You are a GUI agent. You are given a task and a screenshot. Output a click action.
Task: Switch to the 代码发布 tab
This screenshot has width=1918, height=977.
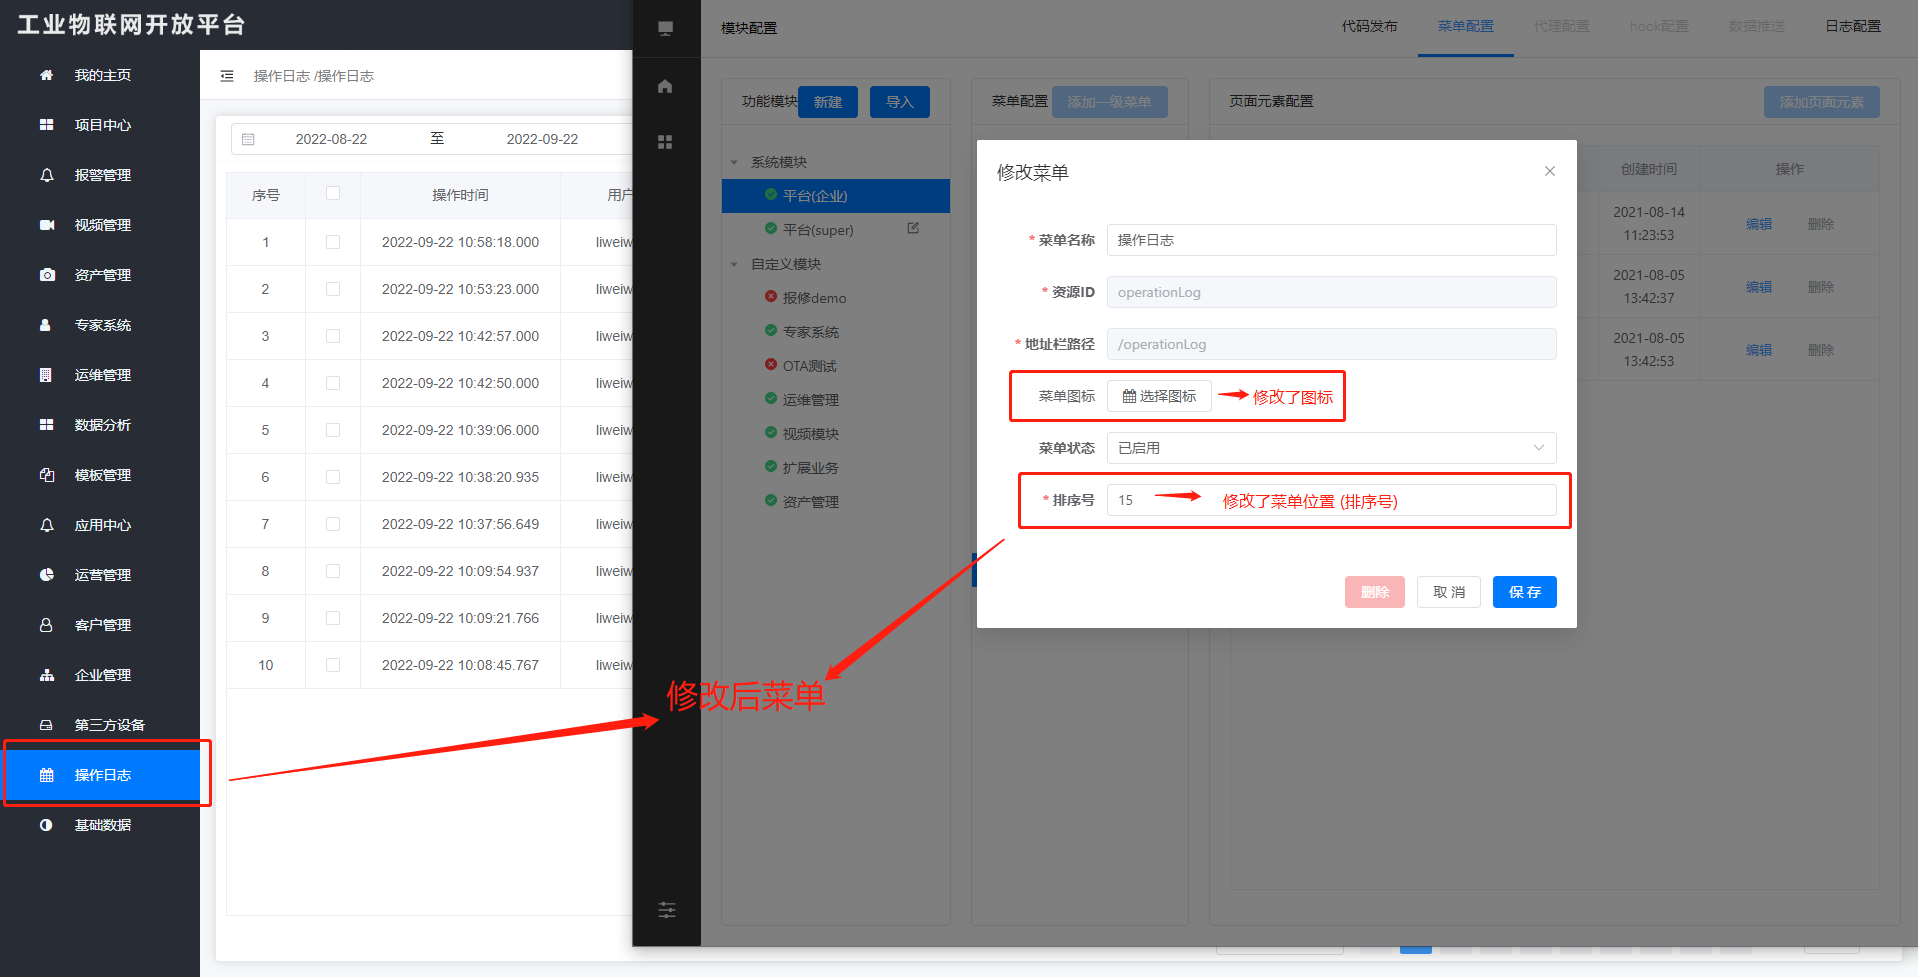tap(1369, 26)
